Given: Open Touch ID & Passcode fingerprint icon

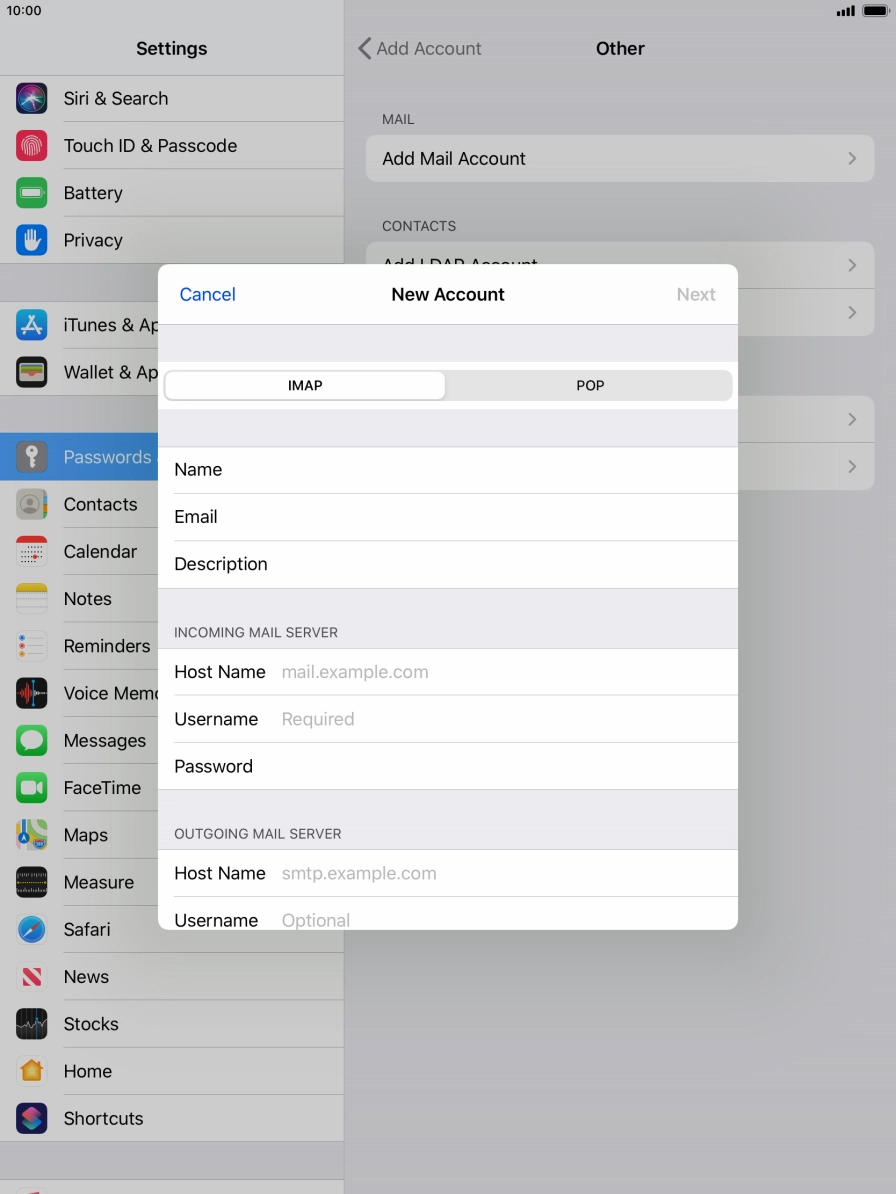Looking at the screenshot, I should [x=32, y=146].
